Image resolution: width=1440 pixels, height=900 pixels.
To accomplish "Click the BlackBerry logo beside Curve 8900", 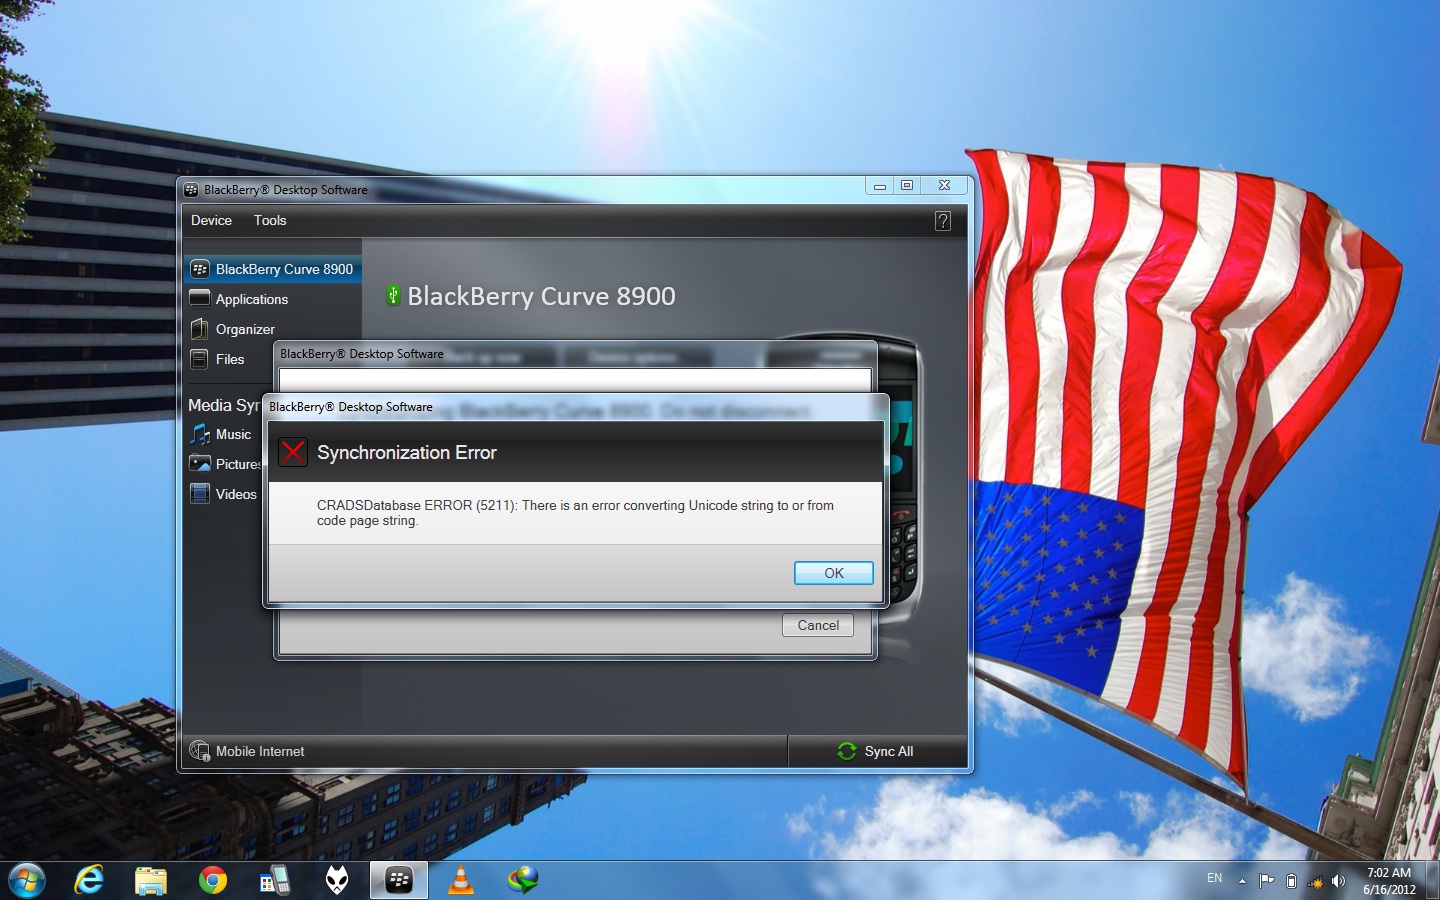I will (x=200, y=269).
